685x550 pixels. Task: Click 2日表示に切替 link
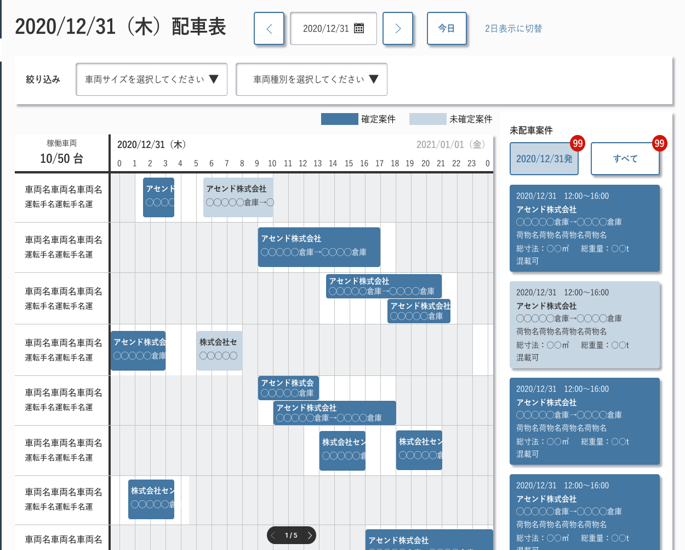coord(513,29)
